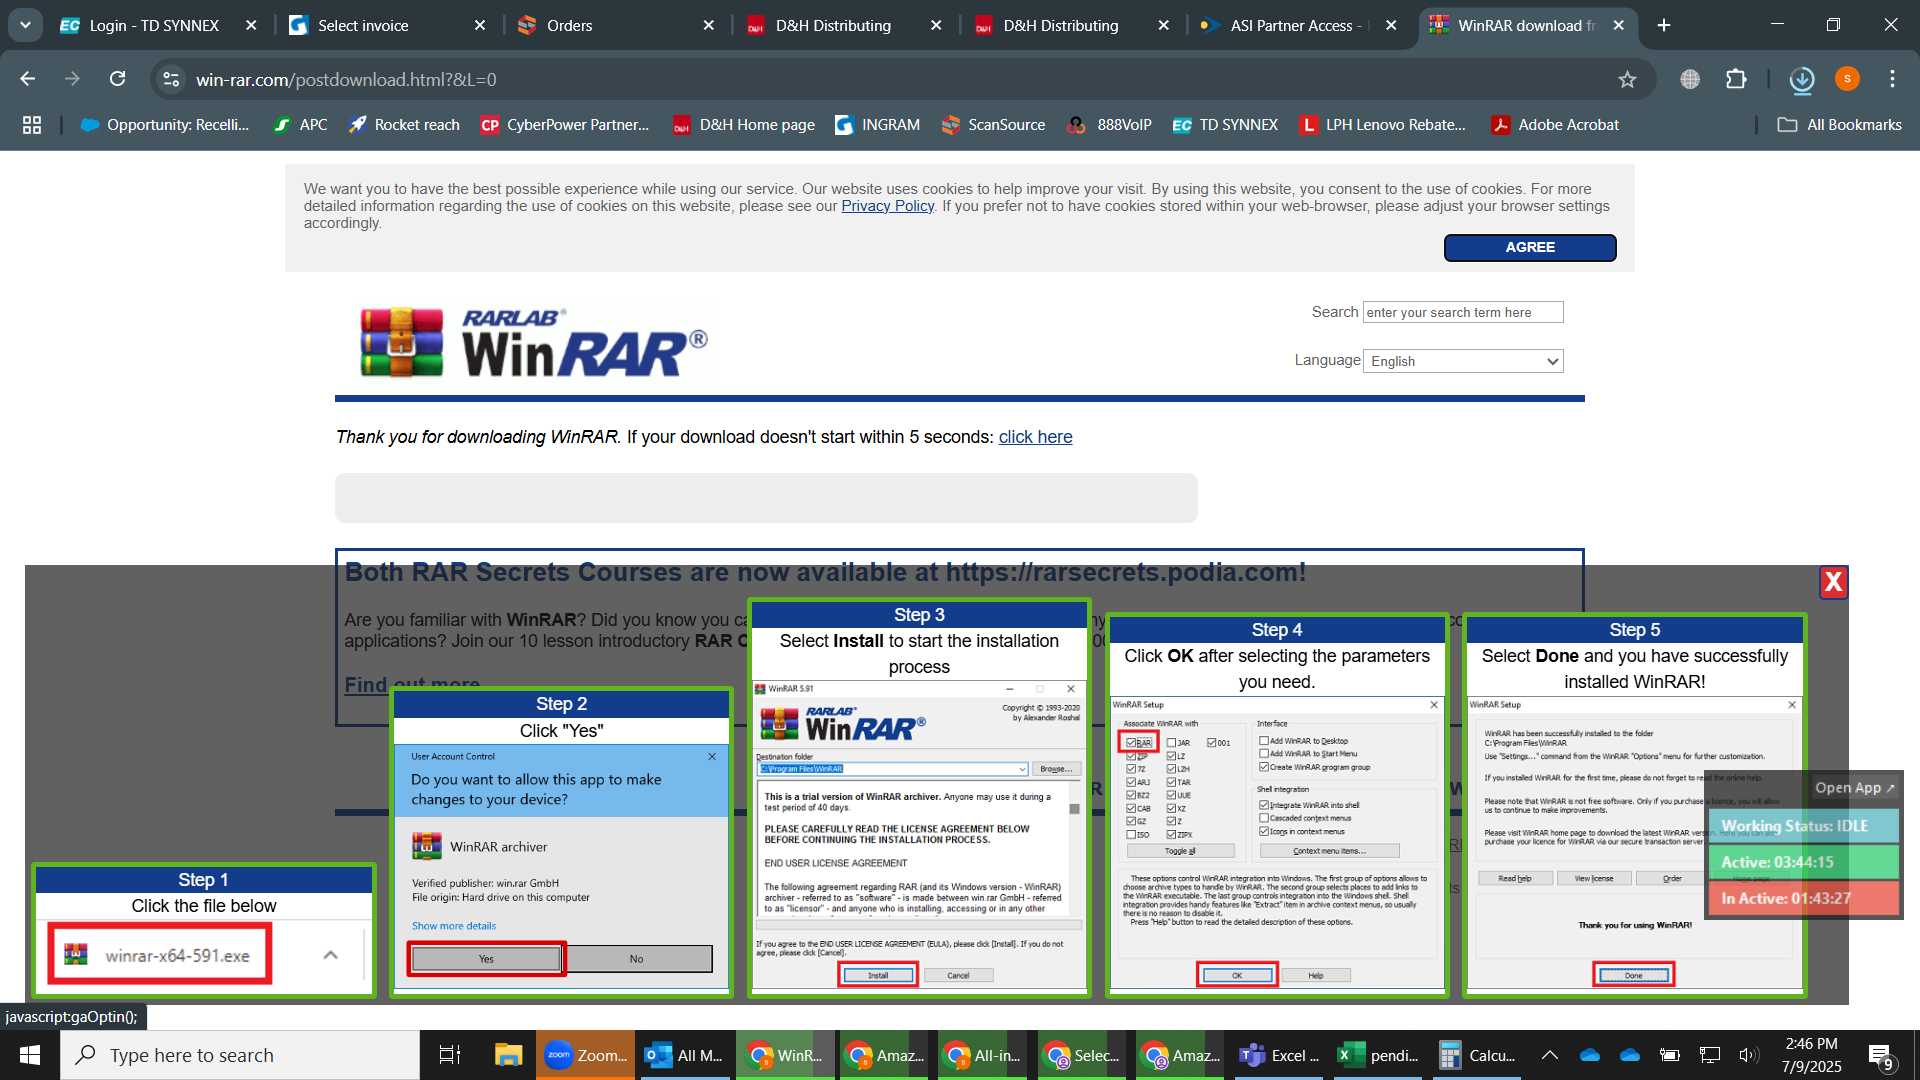The image size is (1920, 1080).
Task: Show hidden system tray icons
Action: pos(1549,1055)
